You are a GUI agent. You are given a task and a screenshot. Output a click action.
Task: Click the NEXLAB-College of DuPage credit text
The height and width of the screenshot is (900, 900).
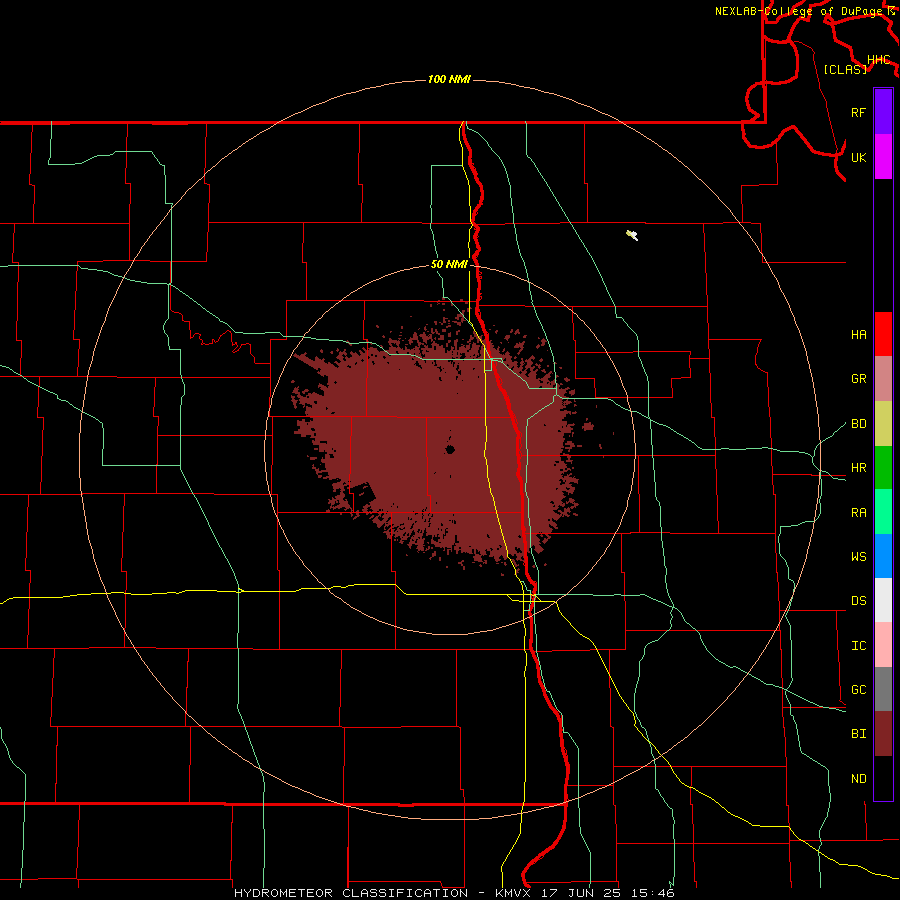pos(801,11)
